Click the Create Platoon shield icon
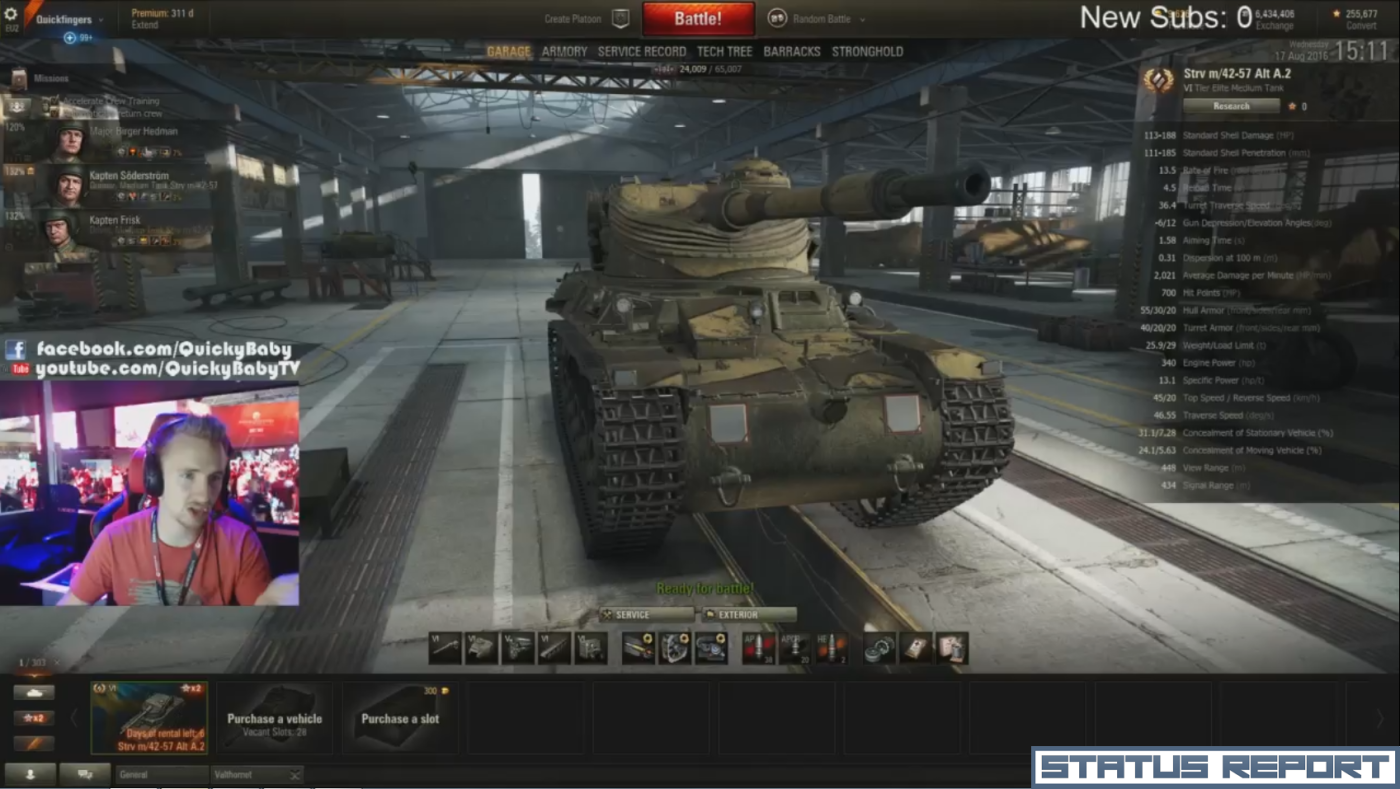Image resolution: width=1400 pixels, height=789 pixels. click(620, 18)
